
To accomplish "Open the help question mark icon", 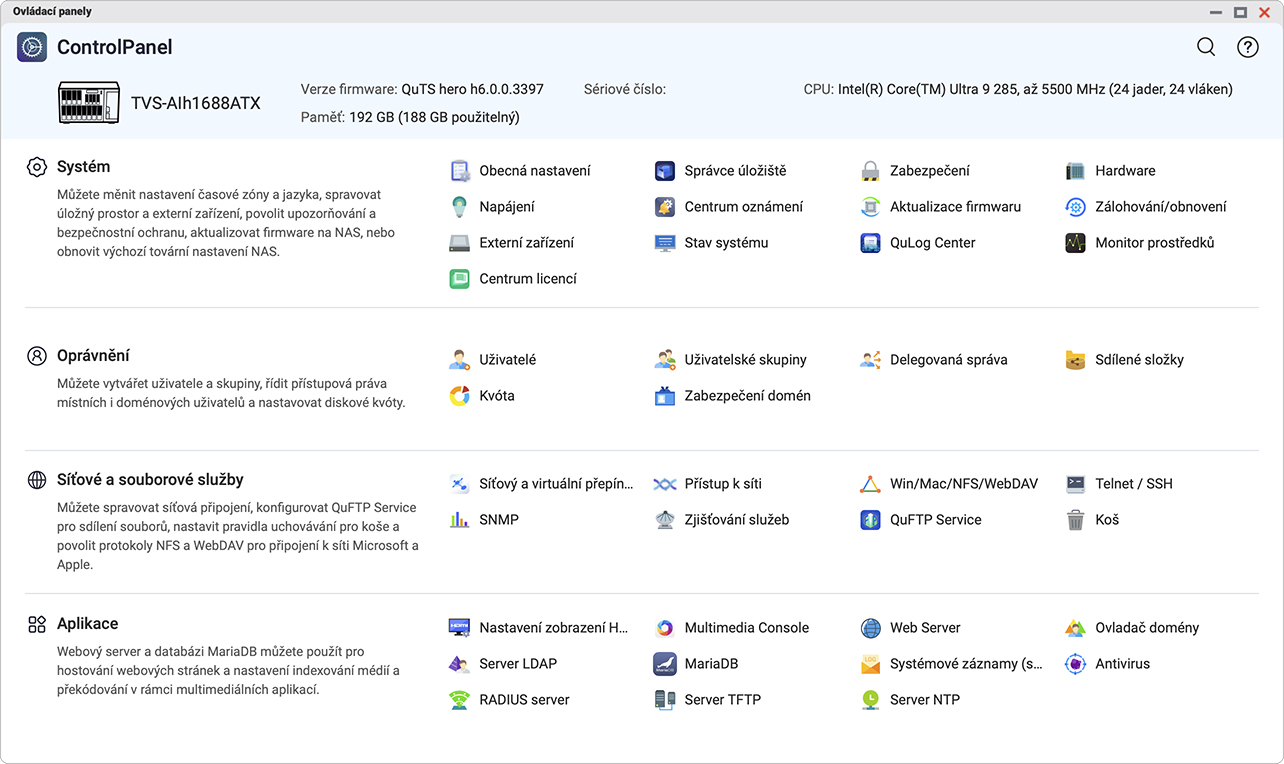I will [x=1247, y=47].
